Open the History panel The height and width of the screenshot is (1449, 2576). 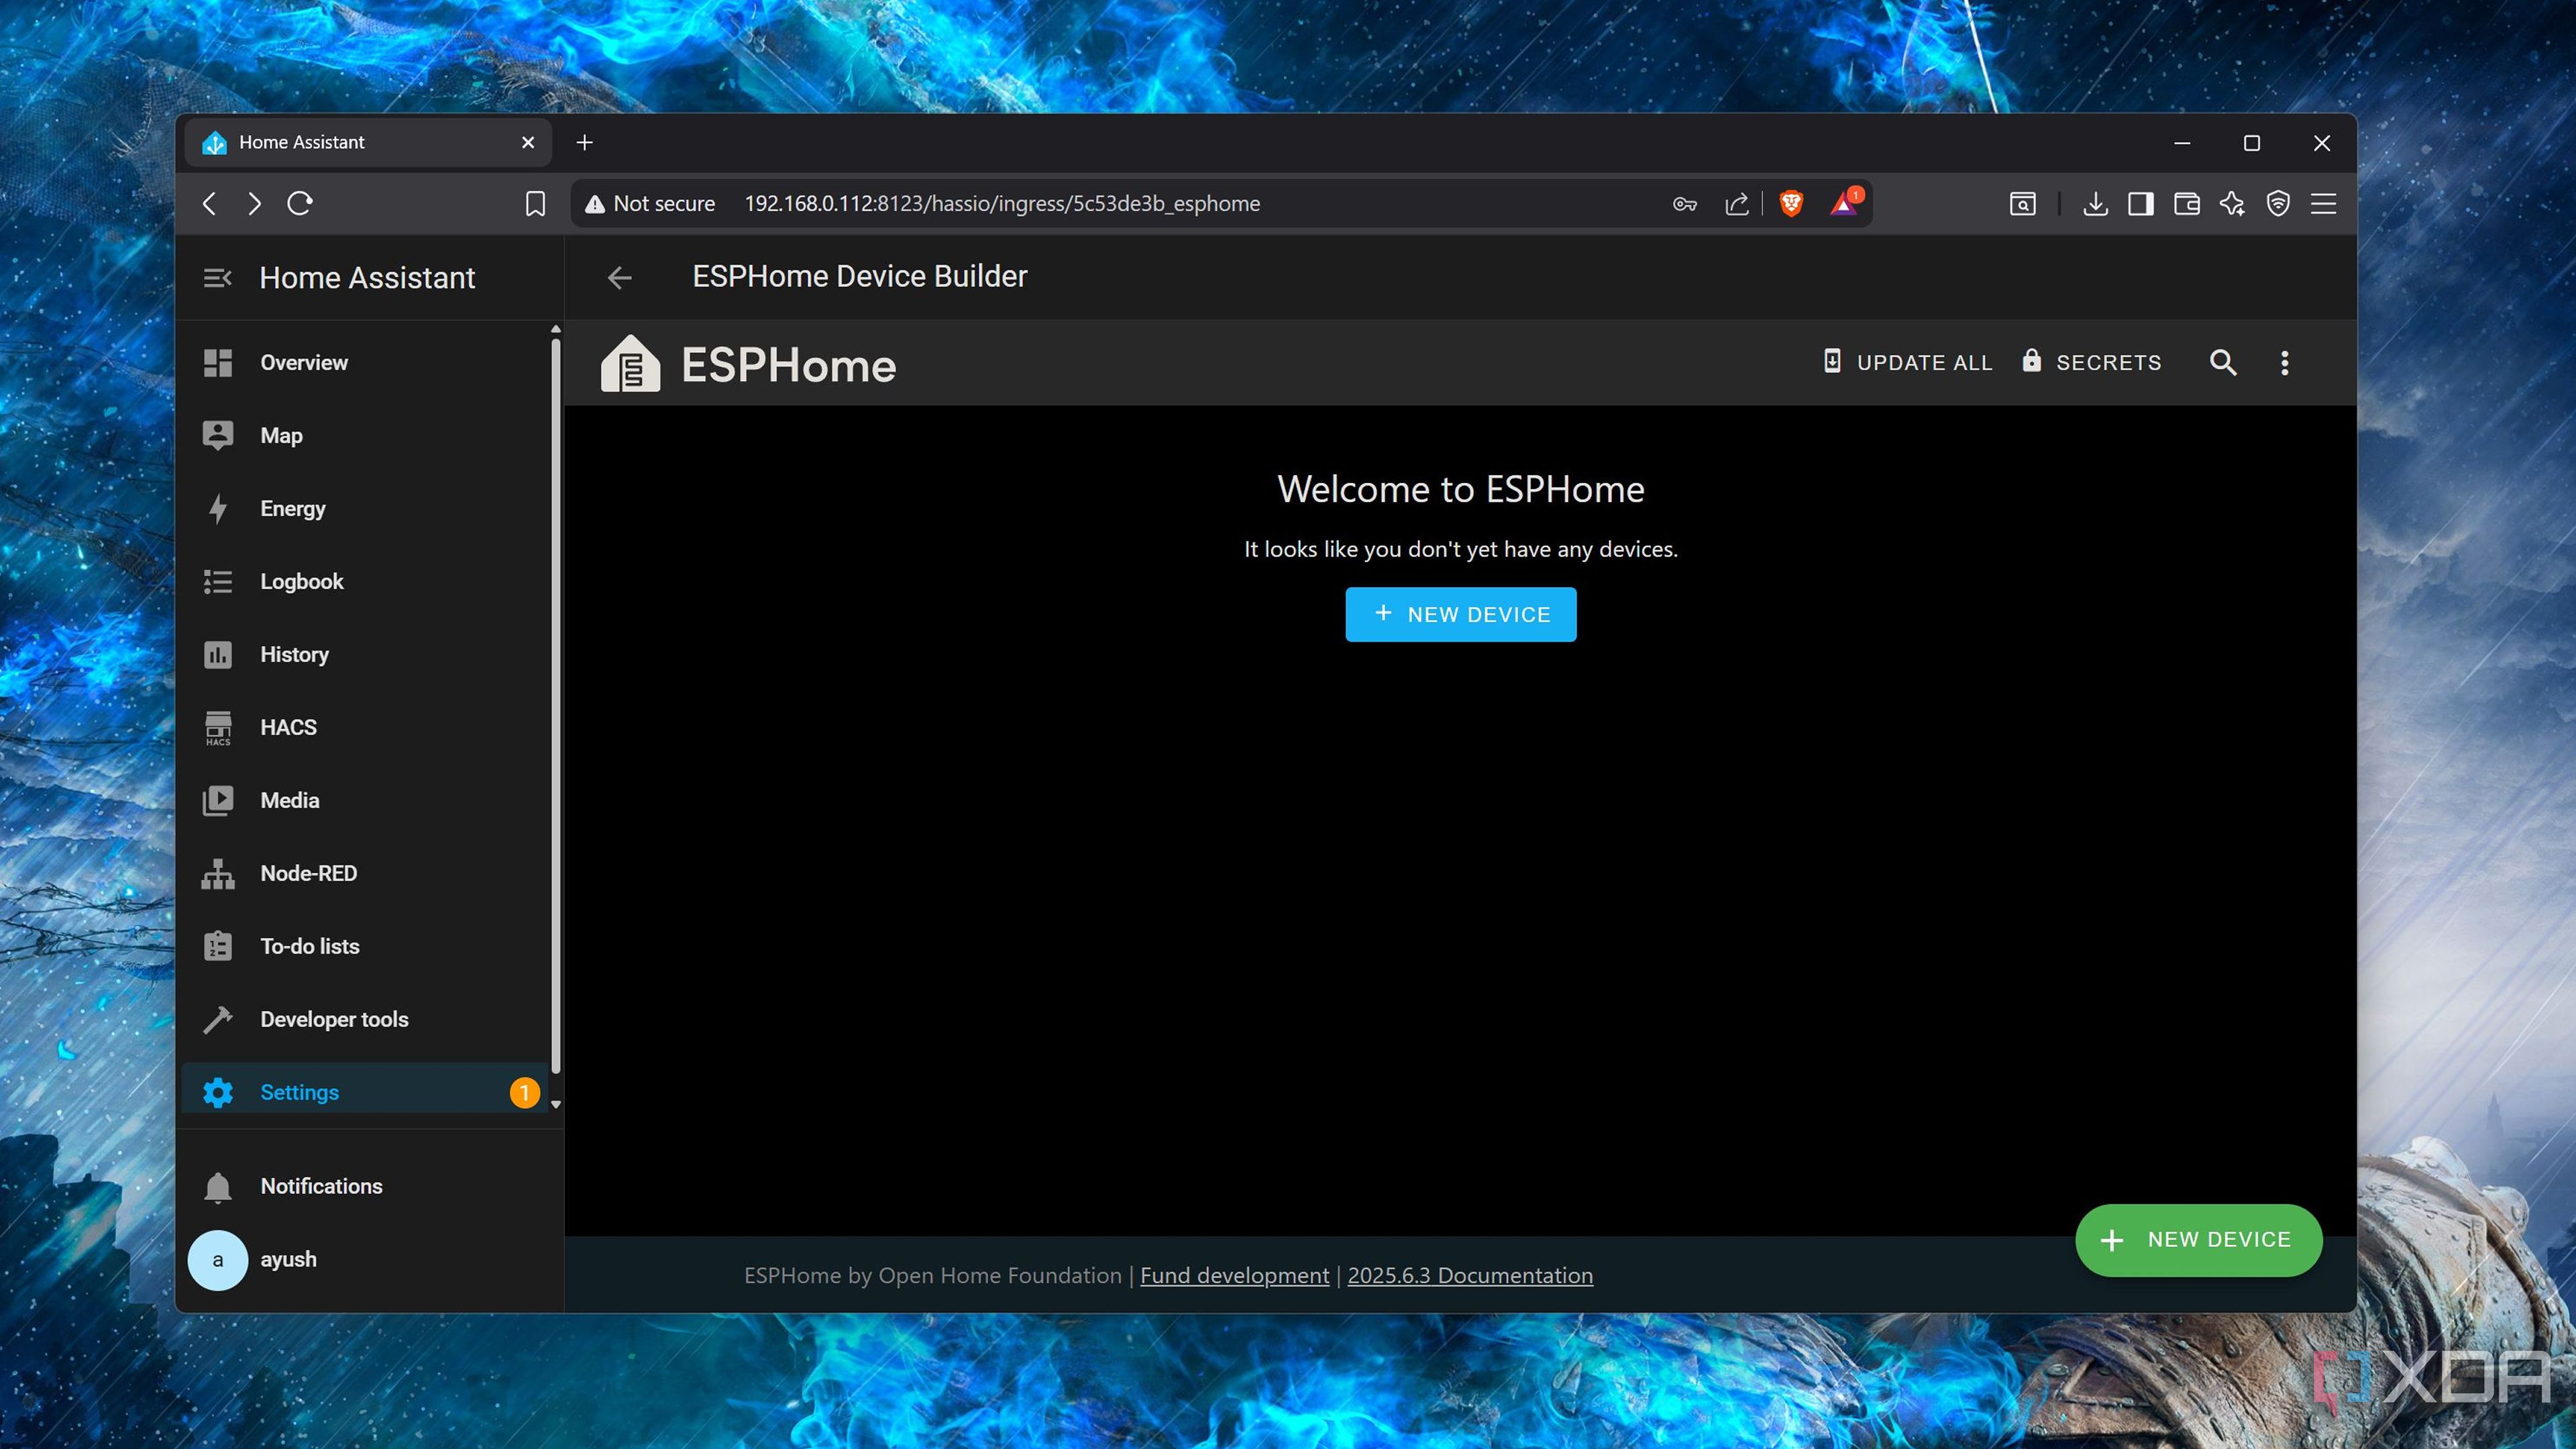click(x=365, y=655)
